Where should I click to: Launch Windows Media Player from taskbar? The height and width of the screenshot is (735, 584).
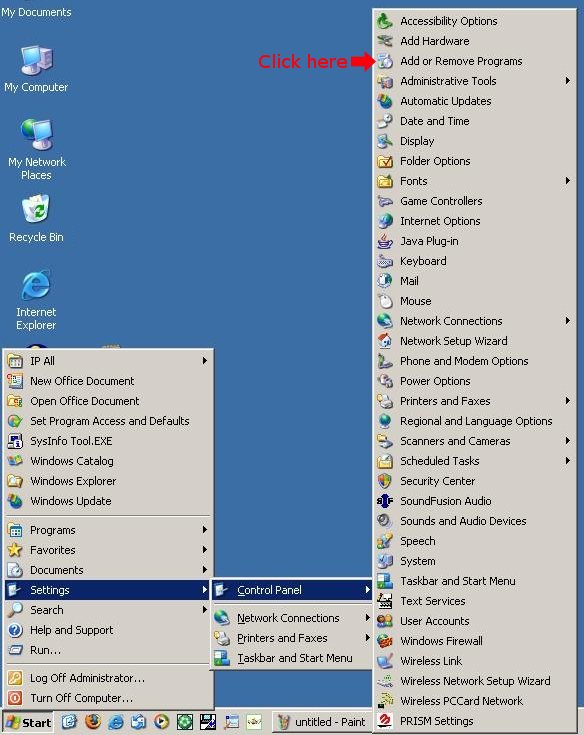[x=162, y=722]
